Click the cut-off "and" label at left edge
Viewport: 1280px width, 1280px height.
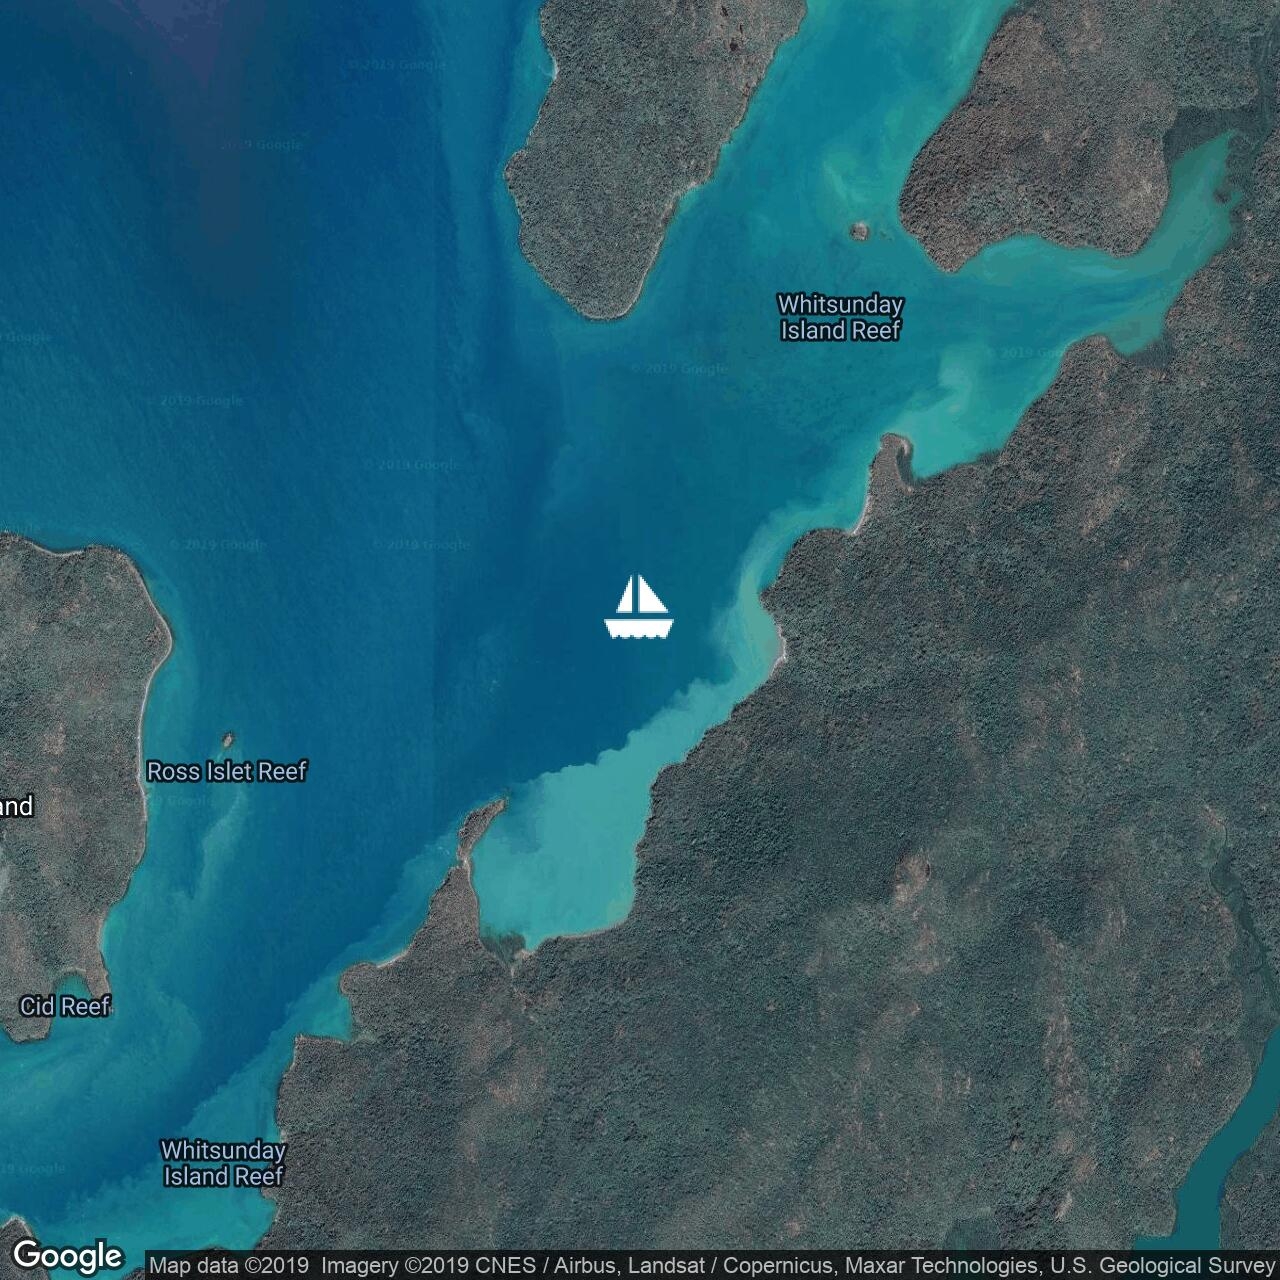(16, 806)
